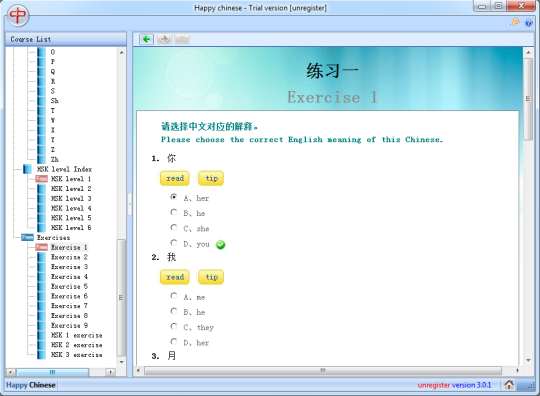540x396 pixels.
Task: Select radio option A. her
Action: click(x=174, y=197)
